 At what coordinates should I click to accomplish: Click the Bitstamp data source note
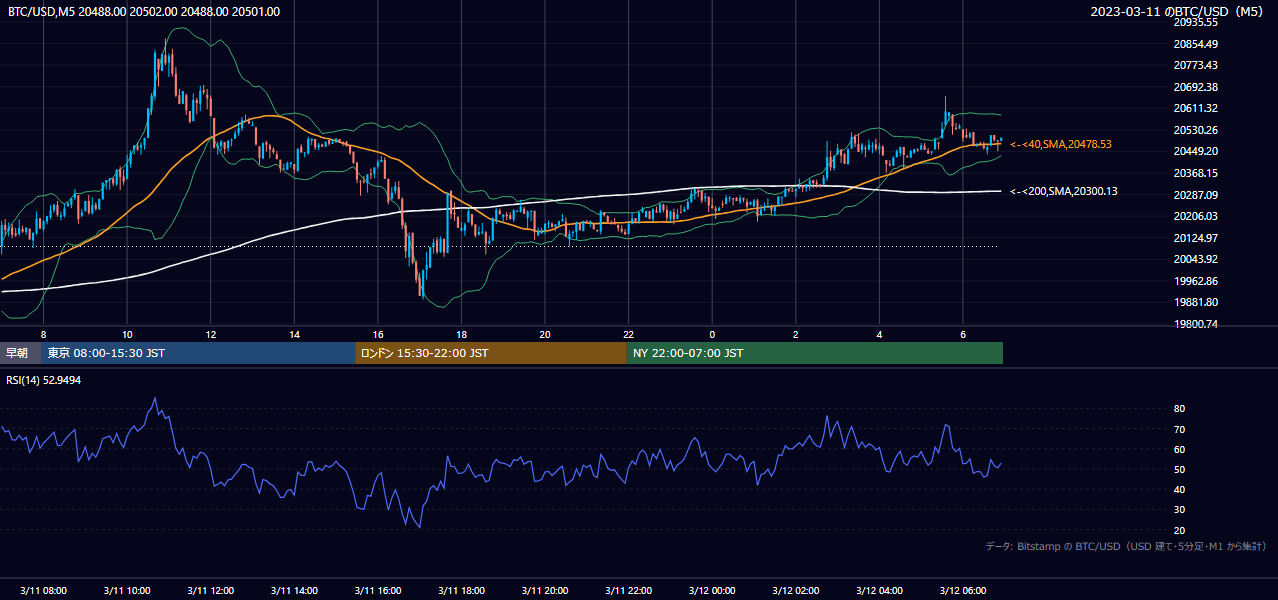[x=1126, y=546]
